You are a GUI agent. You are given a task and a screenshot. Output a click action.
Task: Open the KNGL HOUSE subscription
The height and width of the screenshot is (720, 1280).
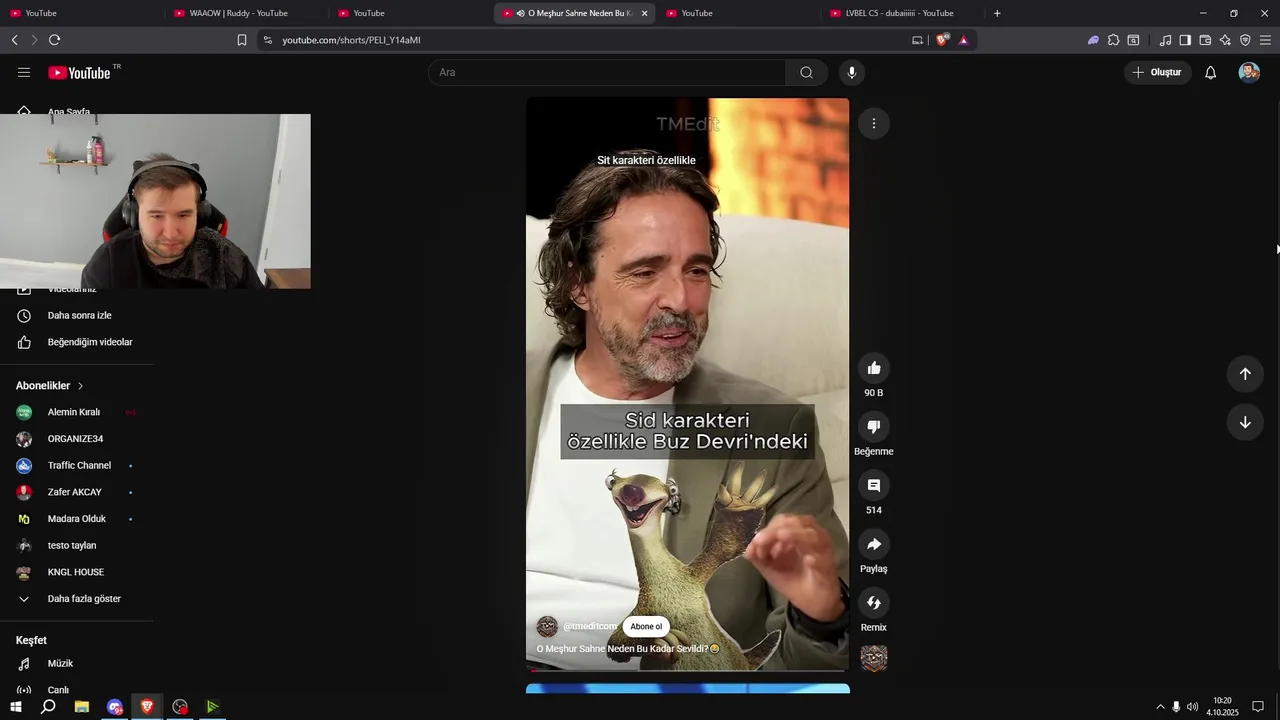point(77,572)
